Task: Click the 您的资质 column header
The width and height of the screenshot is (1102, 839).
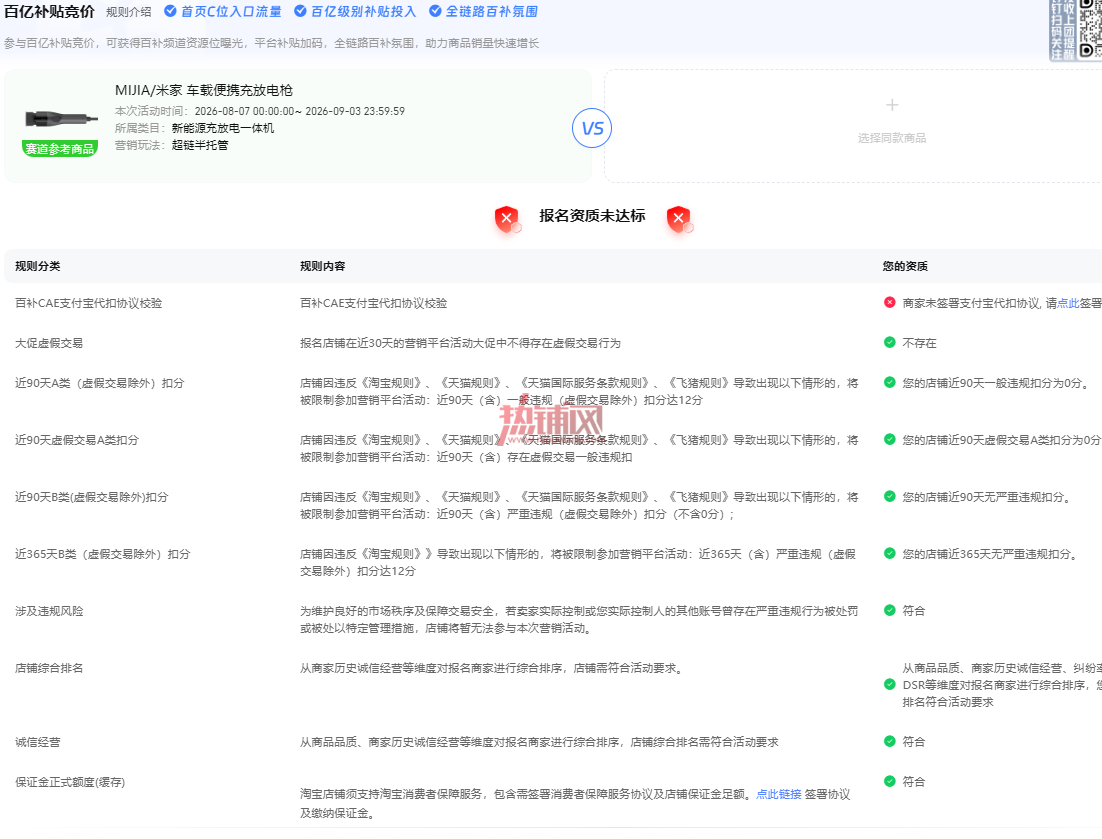Action: click(905, 266)
